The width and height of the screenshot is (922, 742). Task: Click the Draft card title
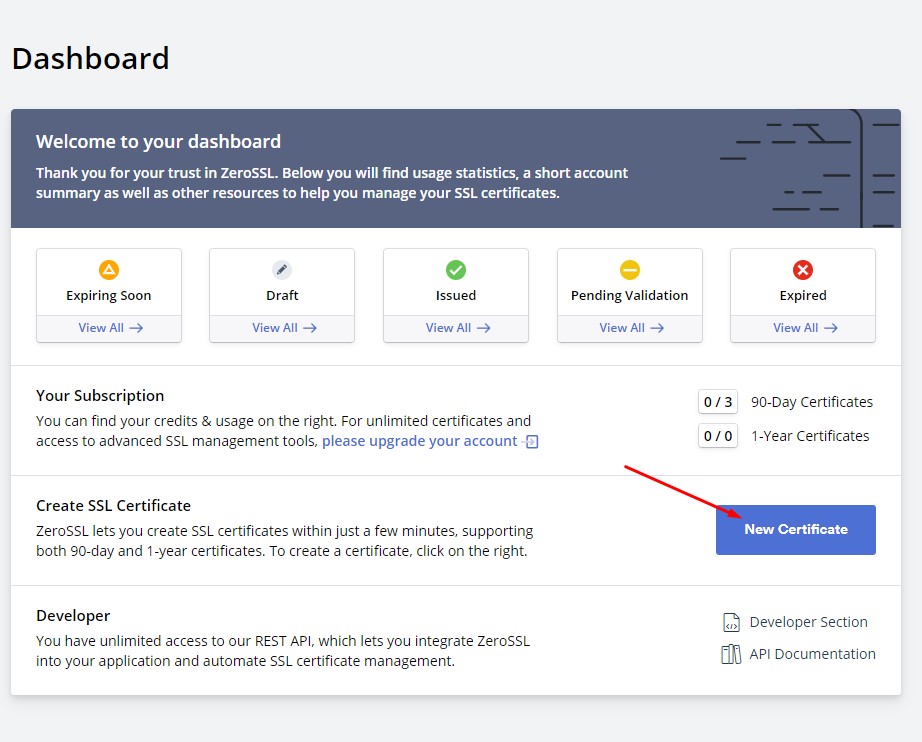pos(282,295)
